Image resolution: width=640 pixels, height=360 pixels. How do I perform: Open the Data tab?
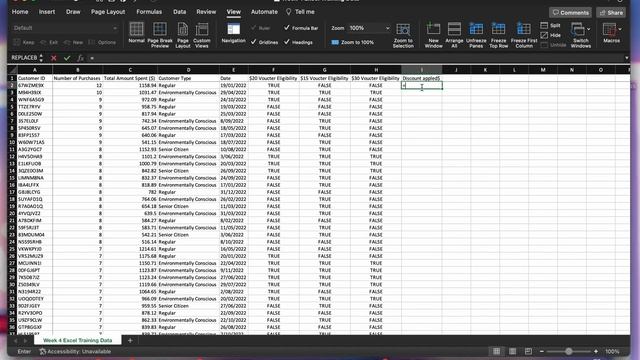179,12
